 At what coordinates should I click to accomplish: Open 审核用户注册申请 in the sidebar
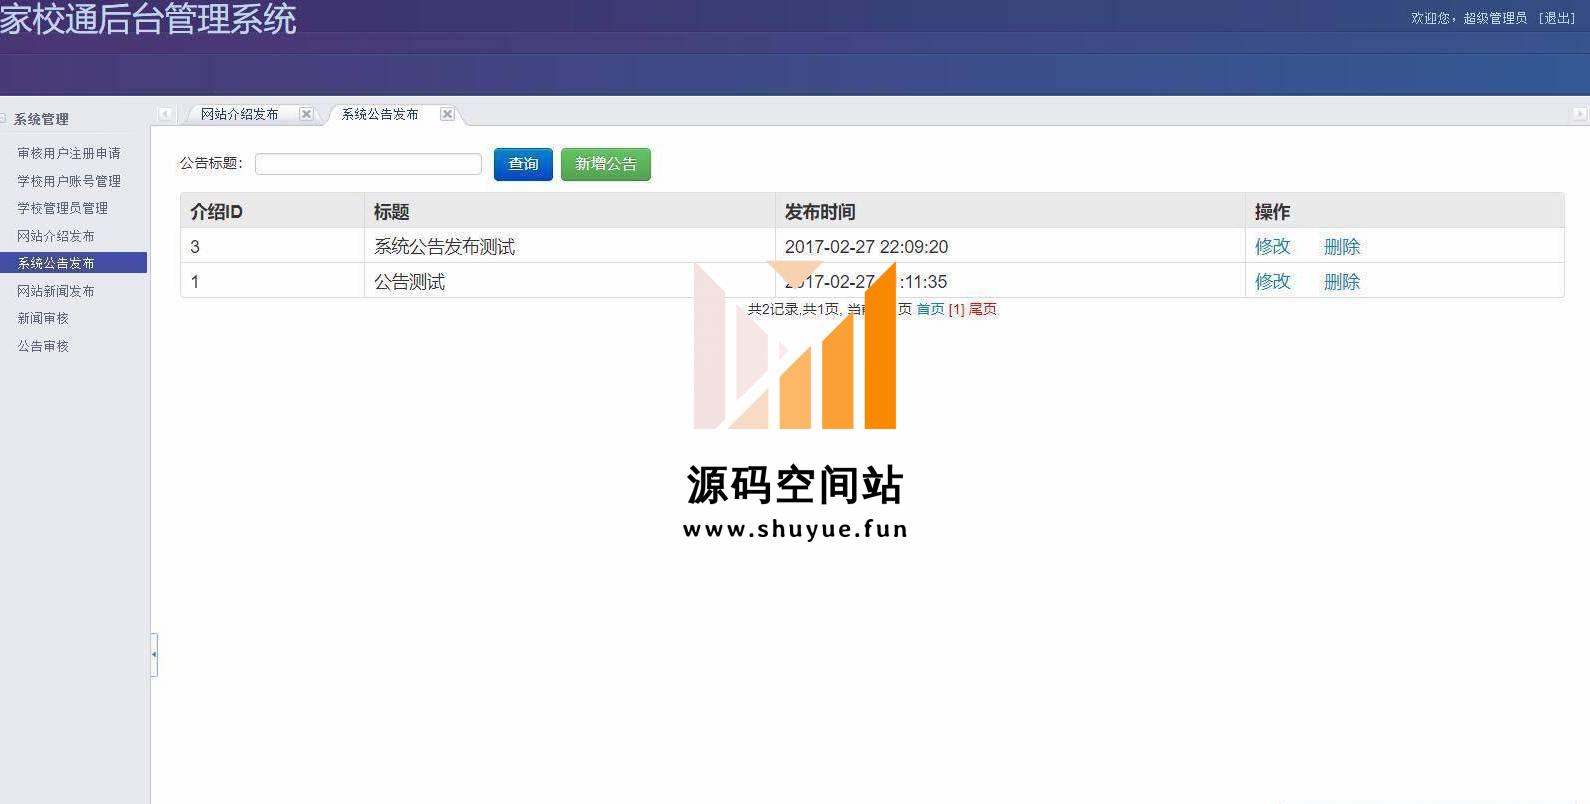coord(69,153)
